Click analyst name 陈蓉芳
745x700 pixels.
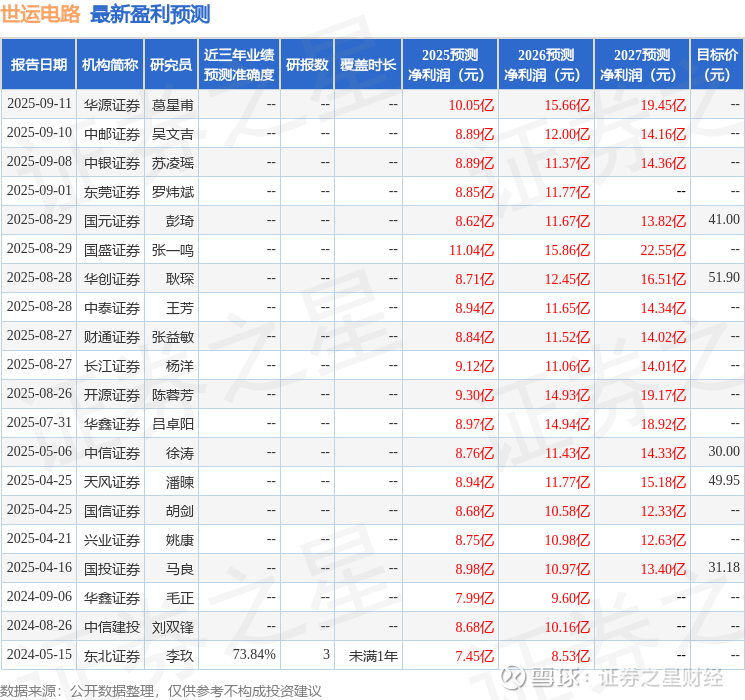172,395
